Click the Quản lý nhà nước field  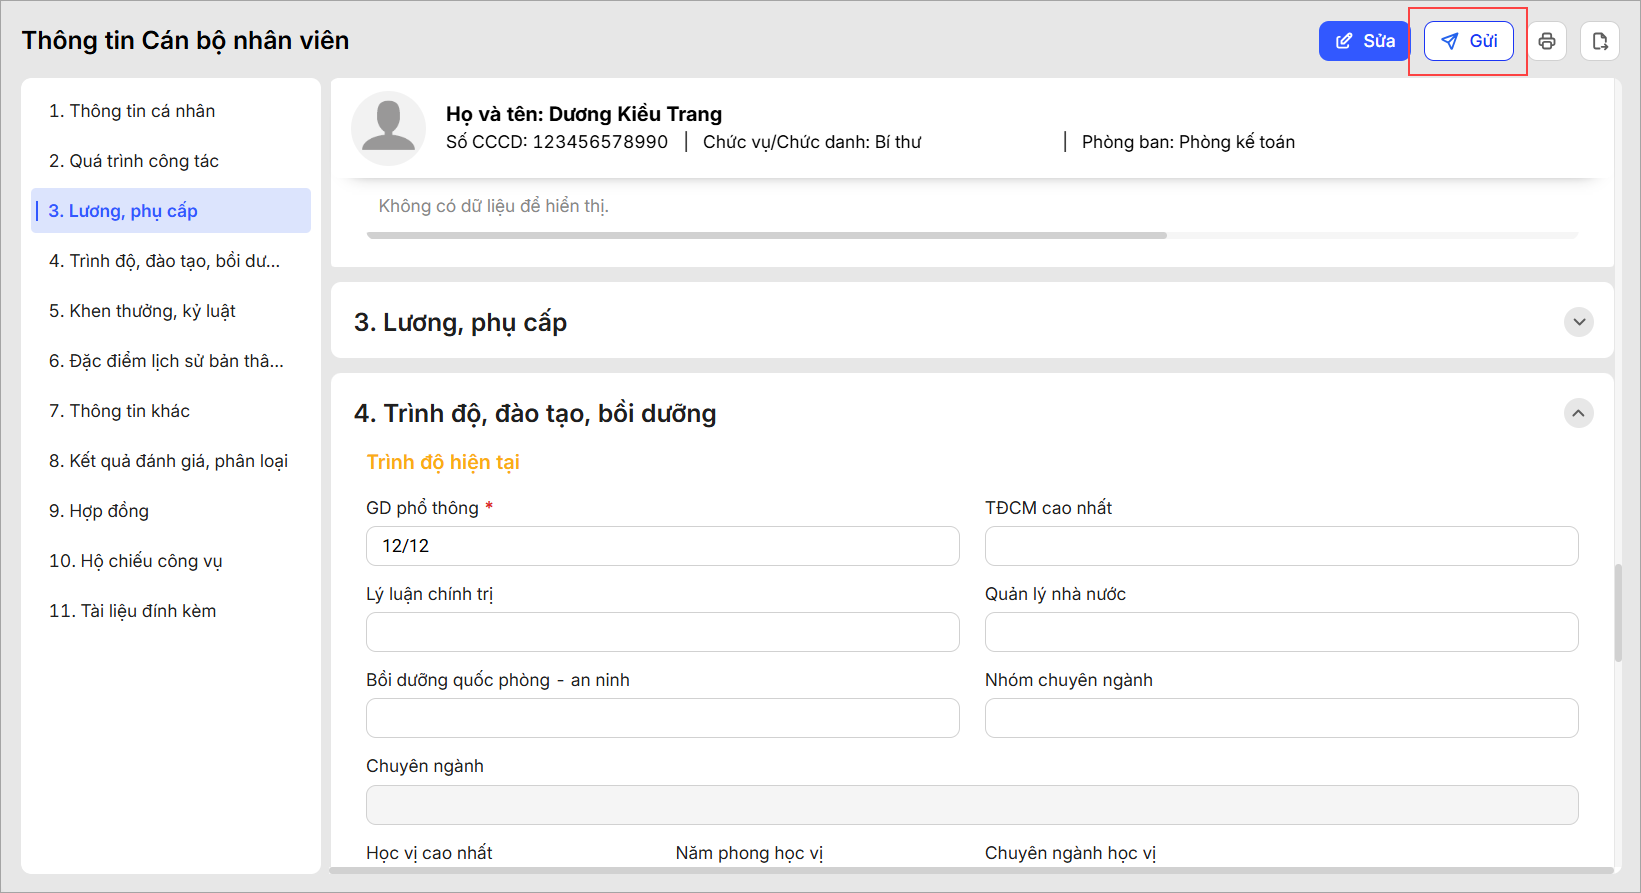pos(1281,632)
